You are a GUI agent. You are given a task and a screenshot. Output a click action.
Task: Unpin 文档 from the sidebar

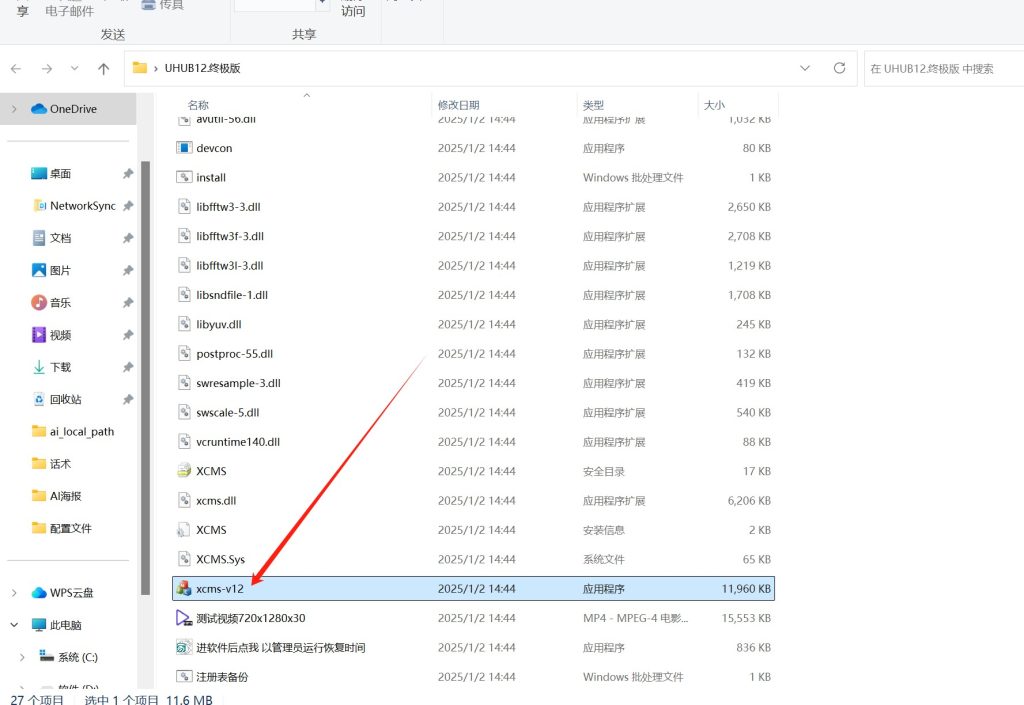coord(128,238)
